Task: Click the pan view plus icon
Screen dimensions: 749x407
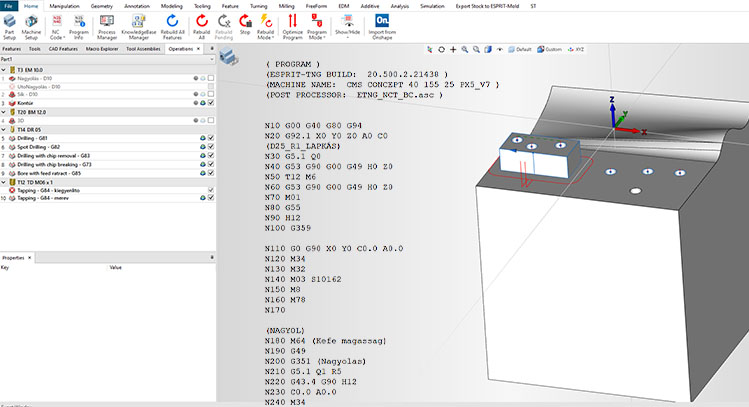Action: coord(453,49)
